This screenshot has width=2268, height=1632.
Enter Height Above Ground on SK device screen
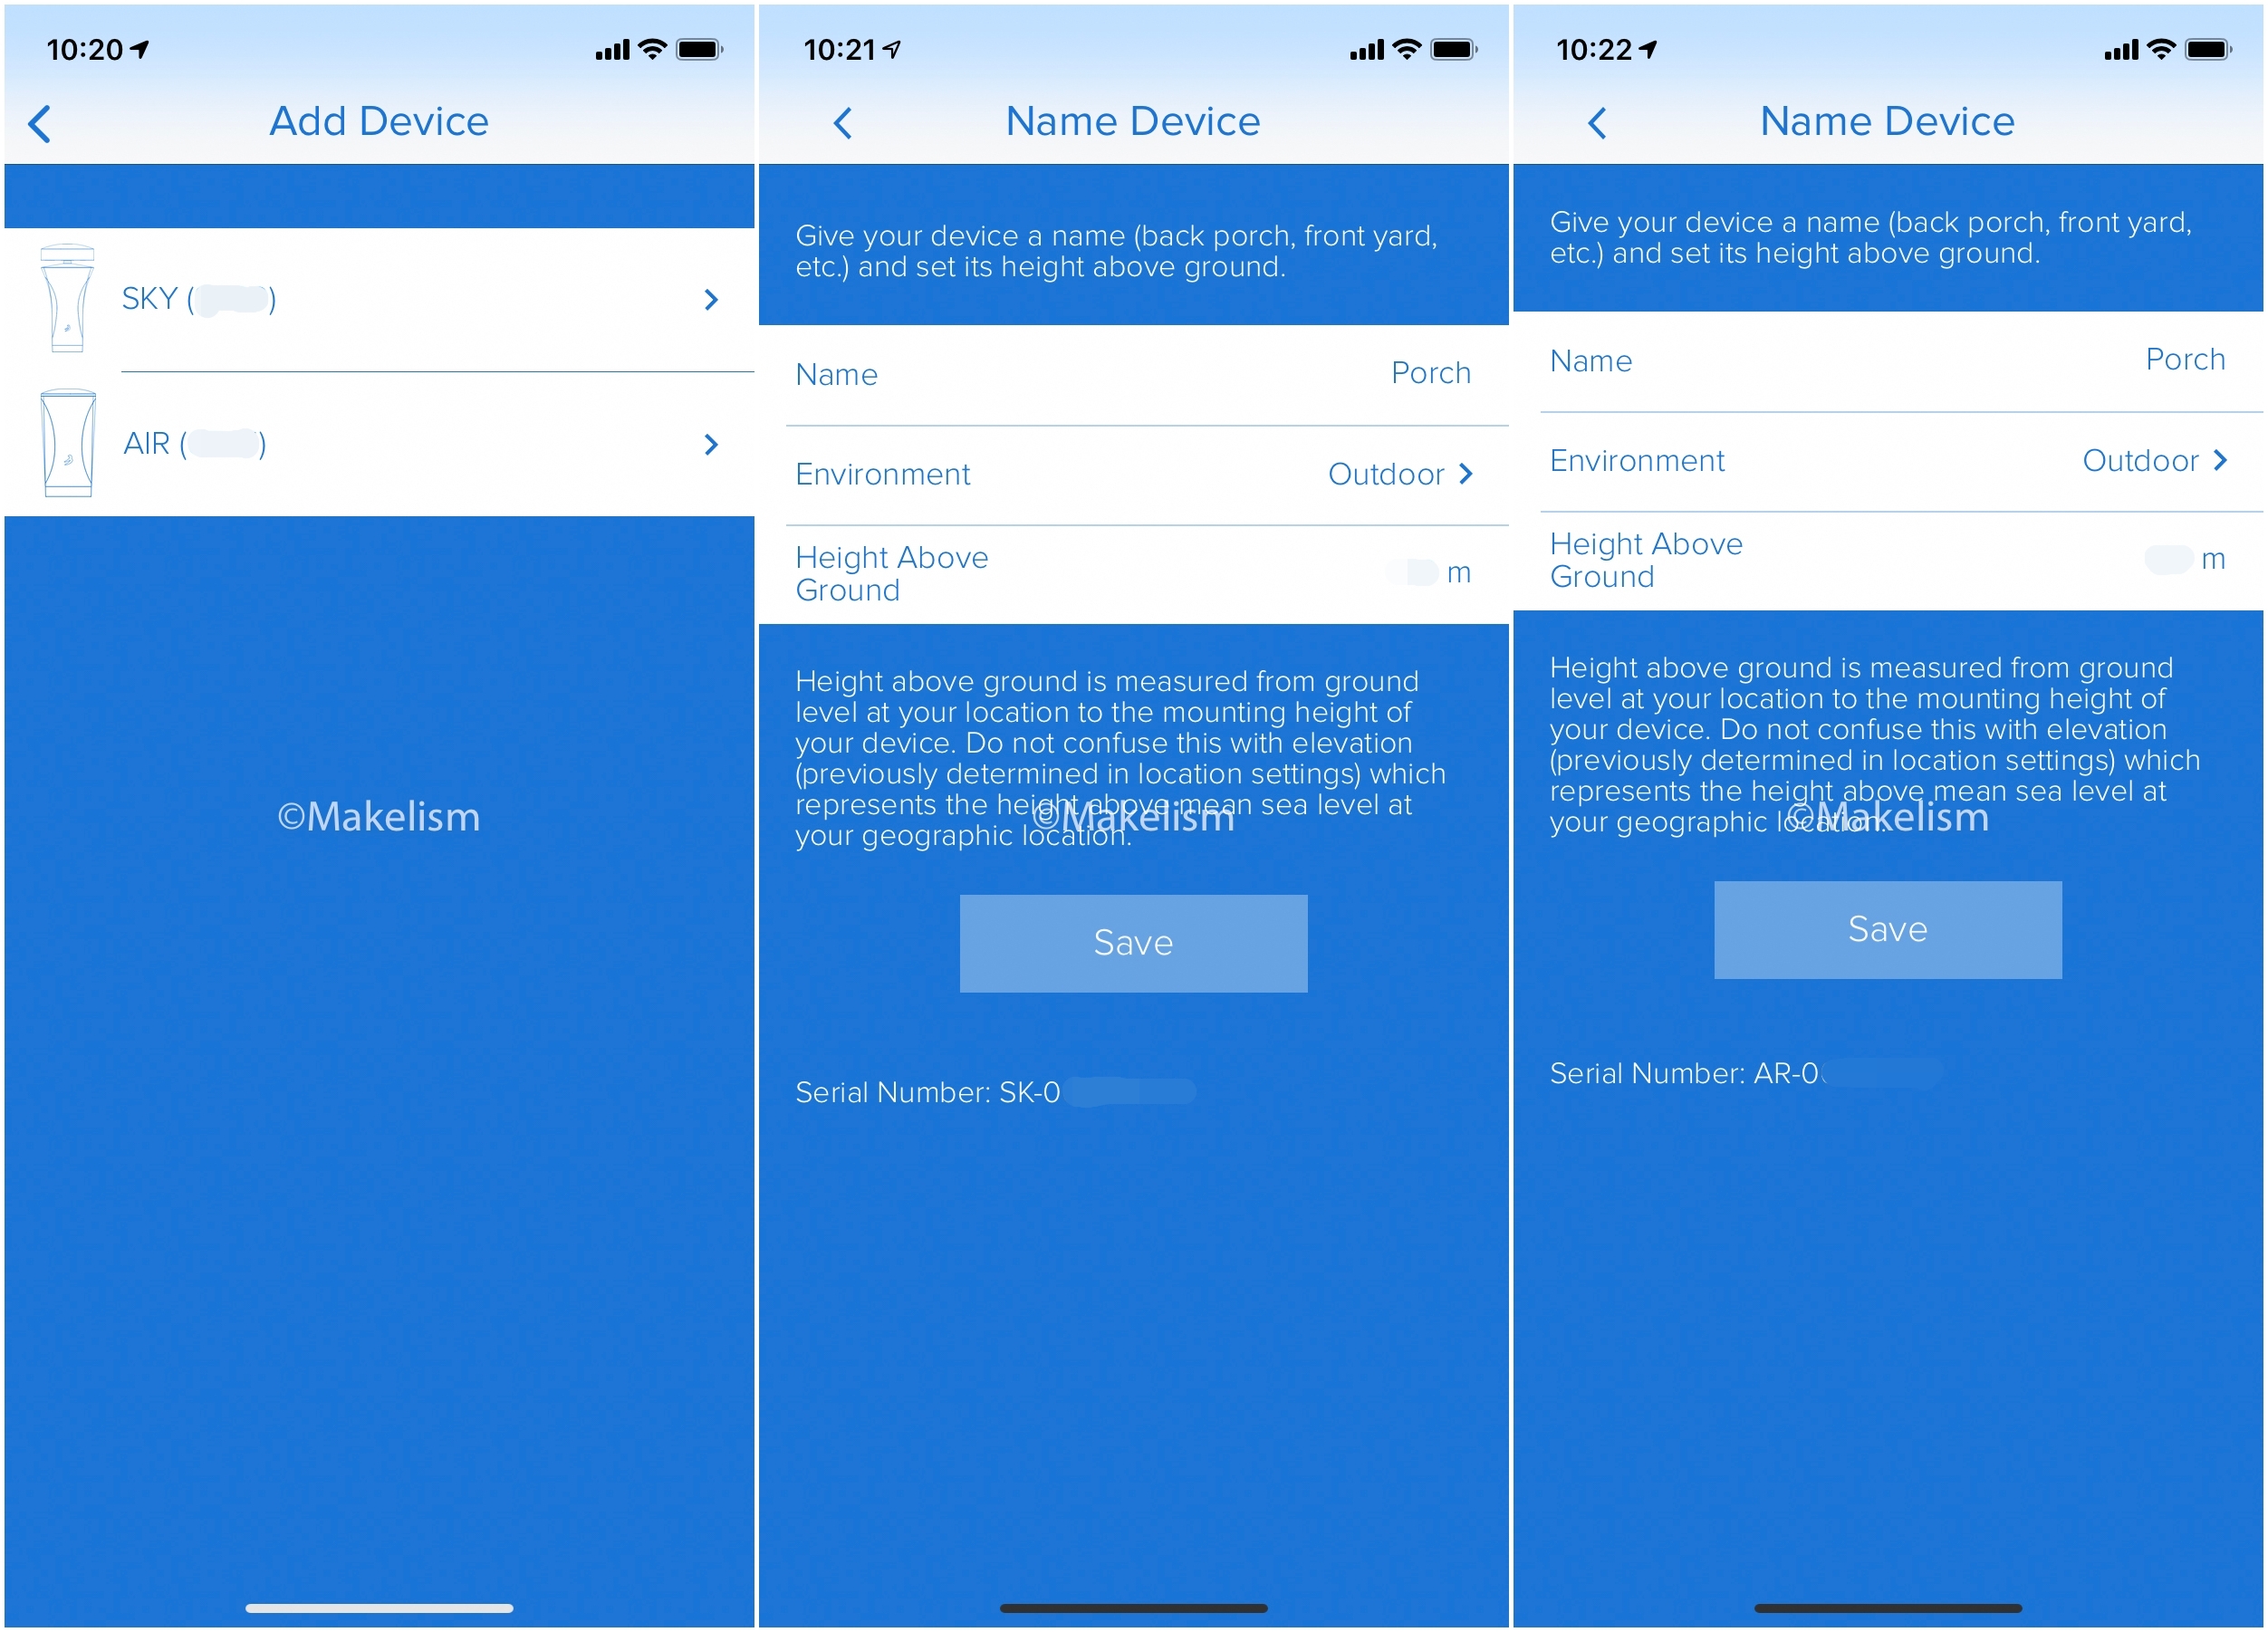tap(1414, 573)
